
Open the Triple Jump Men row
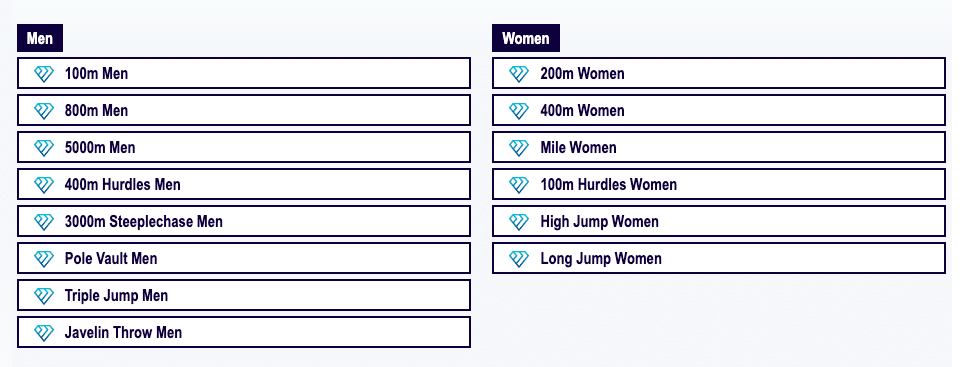[244, 295]
